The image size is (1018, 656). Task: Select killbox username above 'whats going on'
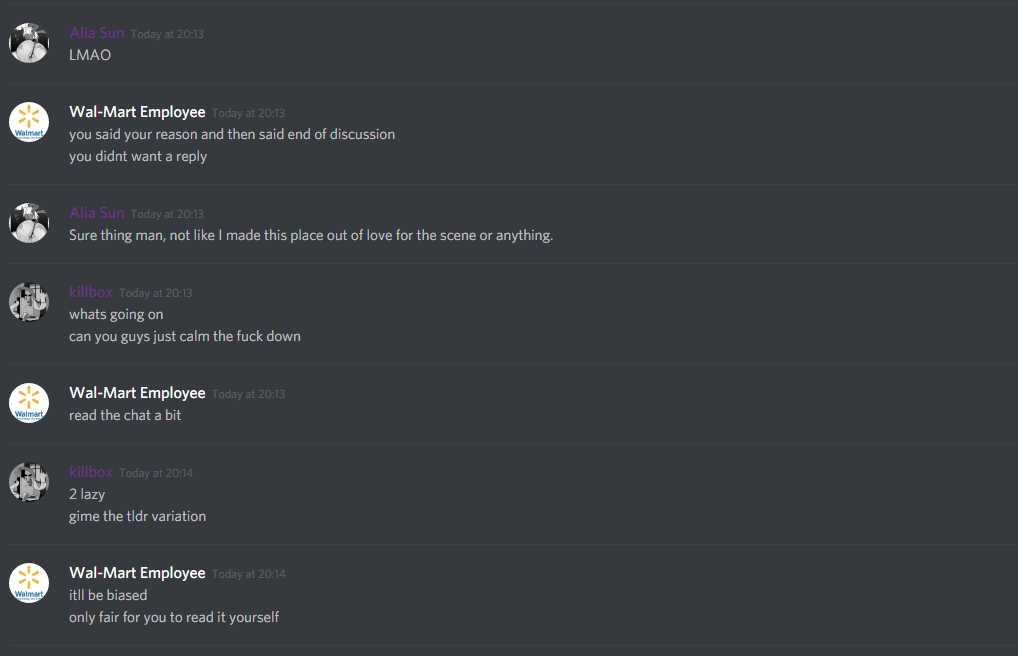click(91, 292)
